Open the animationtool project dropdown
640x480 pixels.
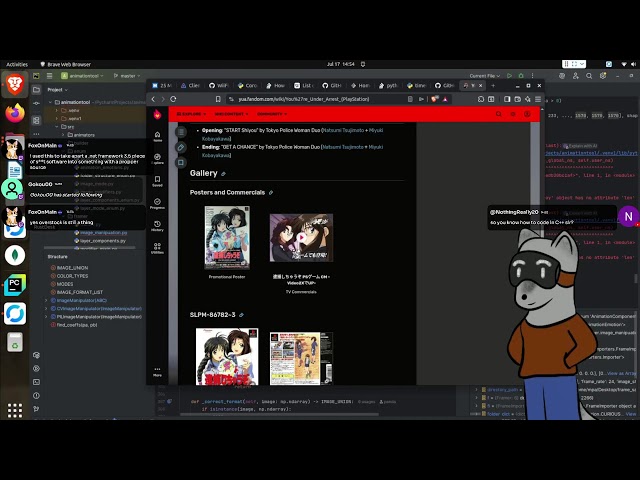tap(82, 76)
